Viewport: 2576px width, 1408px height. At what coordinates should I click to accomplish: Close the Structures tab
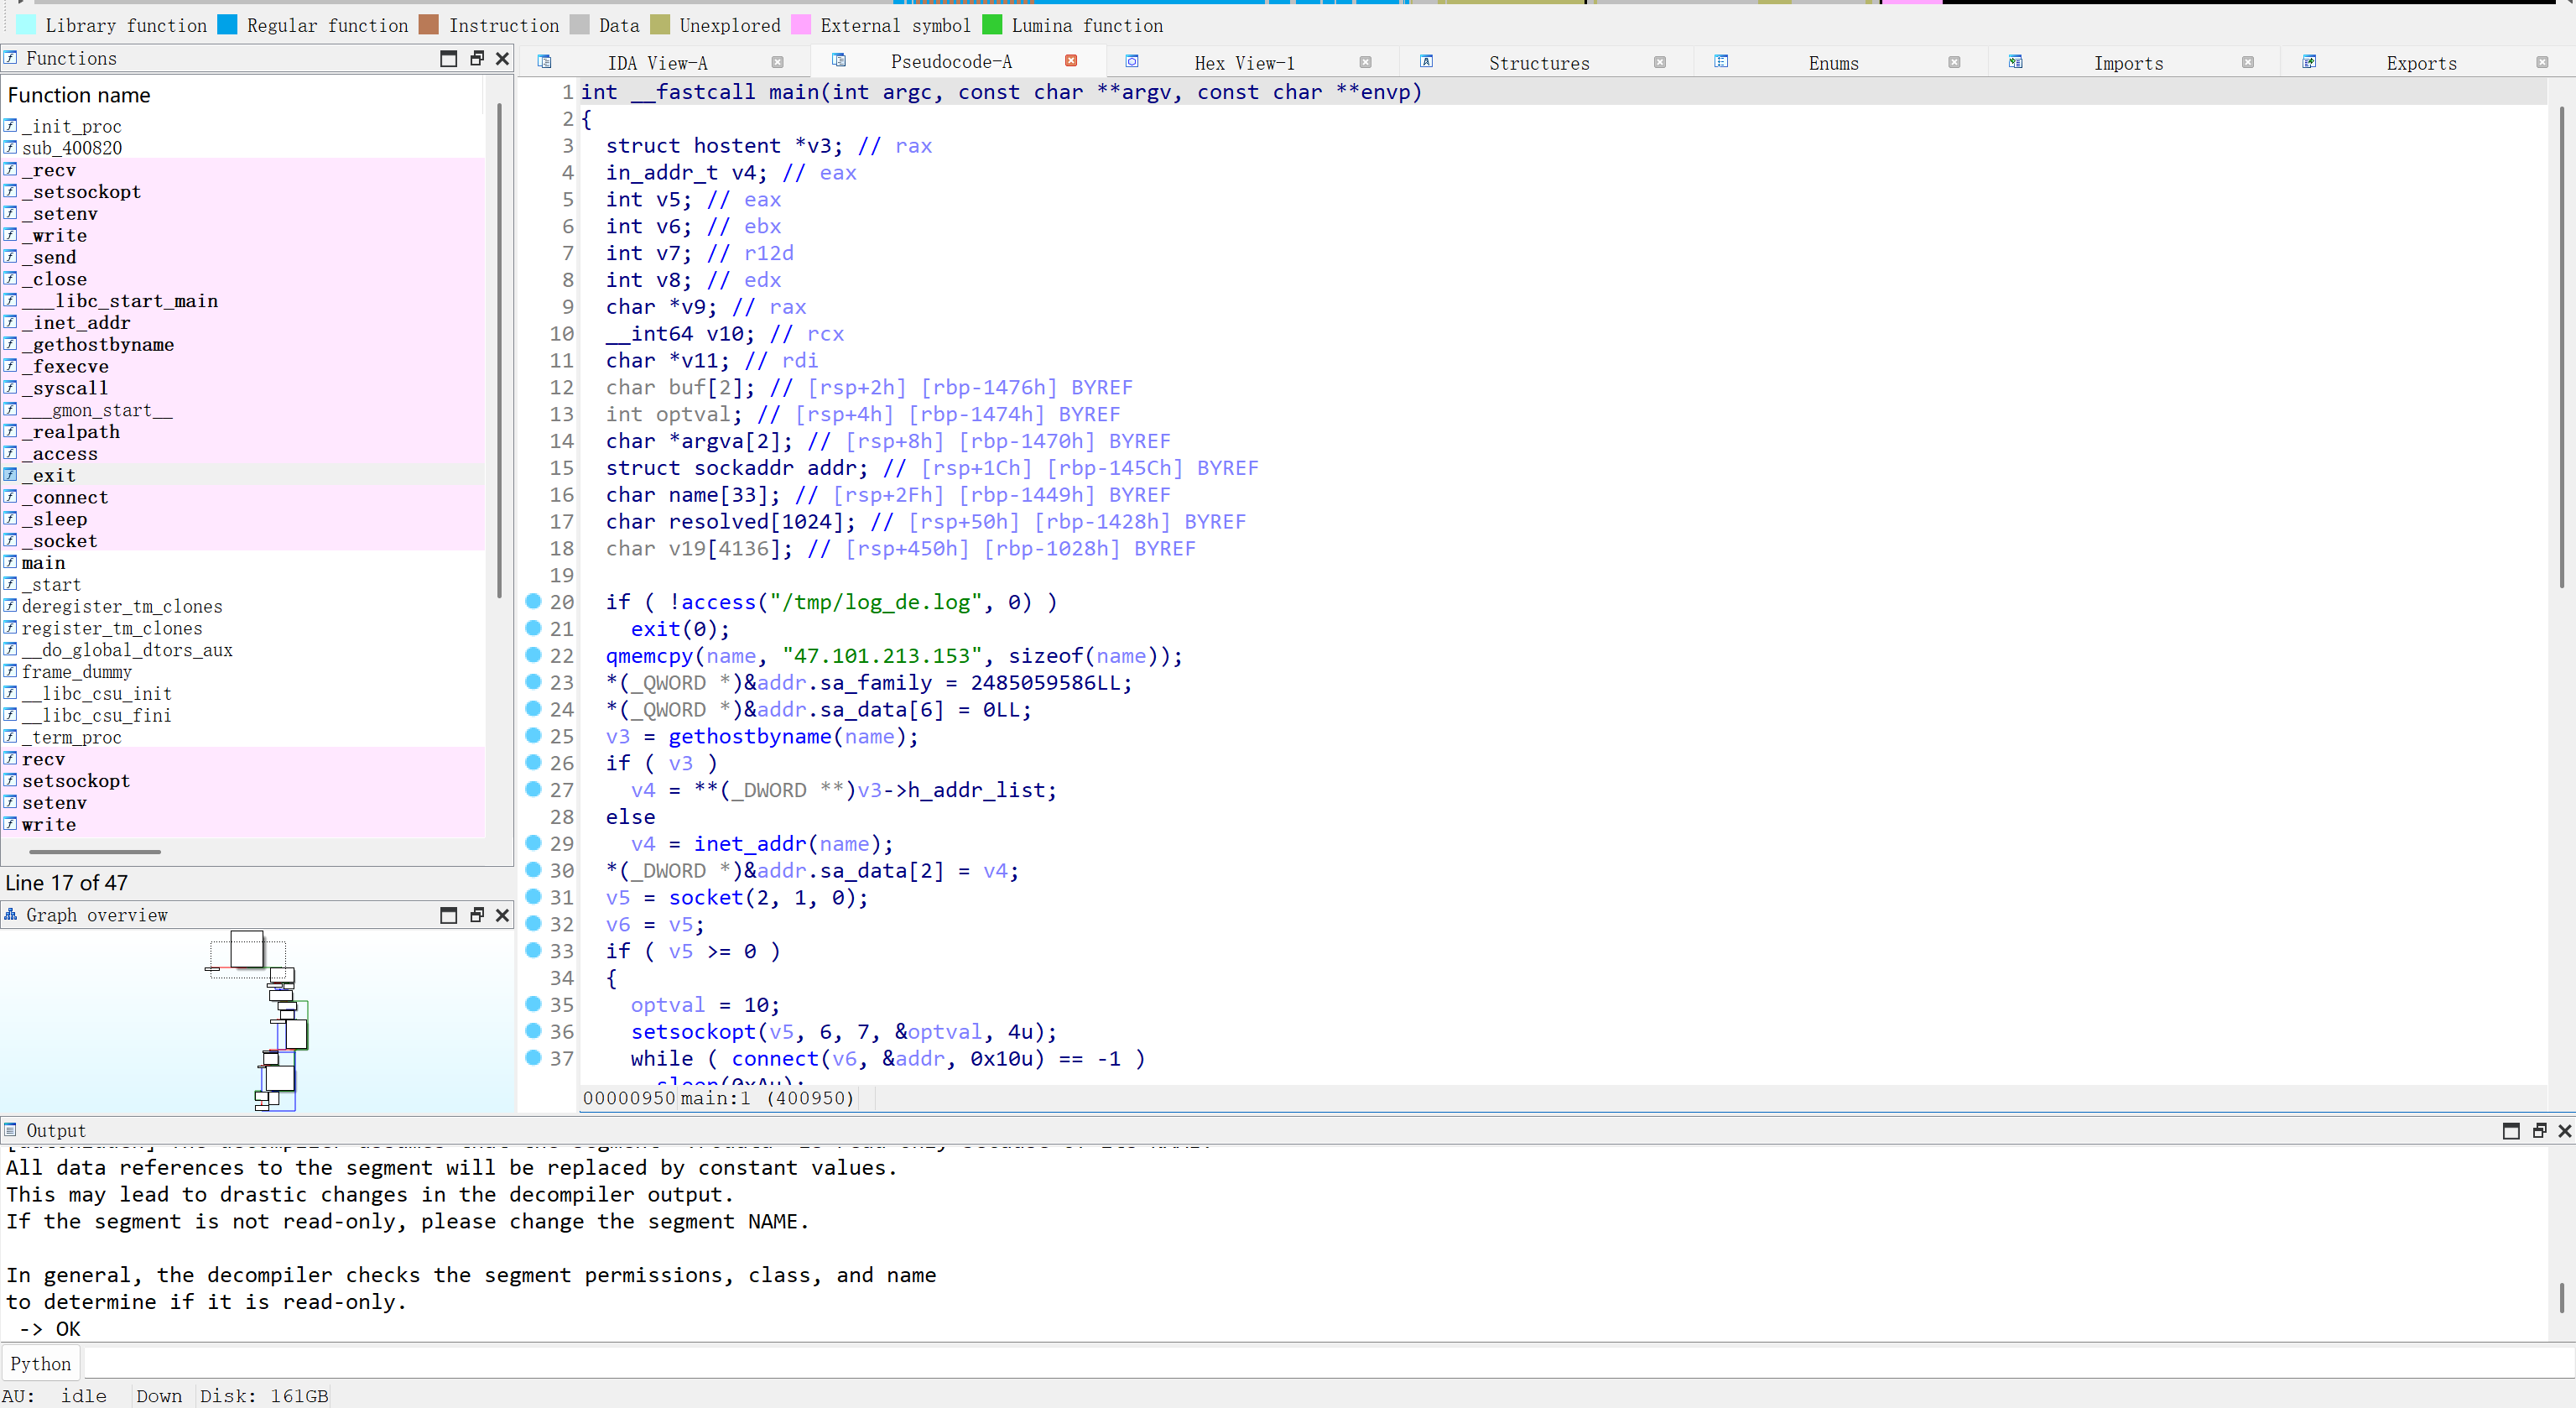[x=1660, y=62]
